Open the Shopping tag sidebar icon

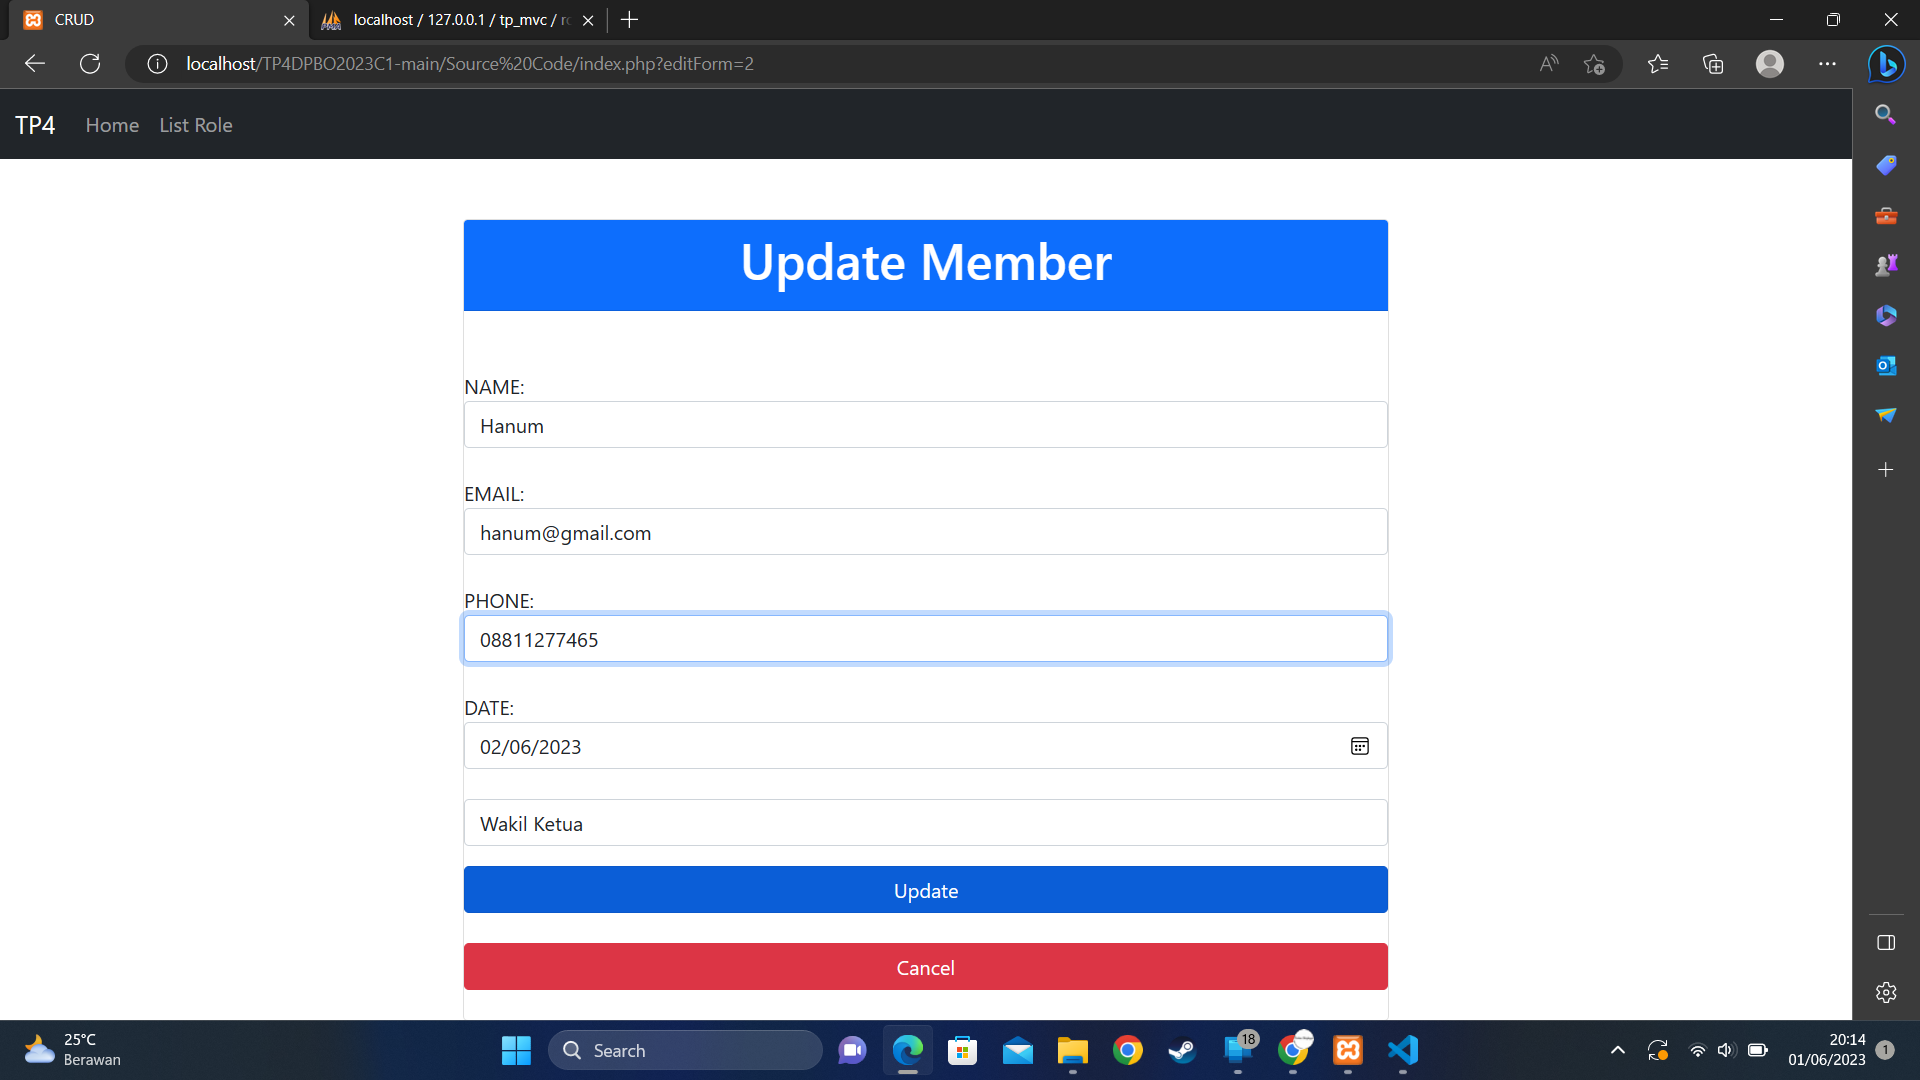(x=1885, y=165)
